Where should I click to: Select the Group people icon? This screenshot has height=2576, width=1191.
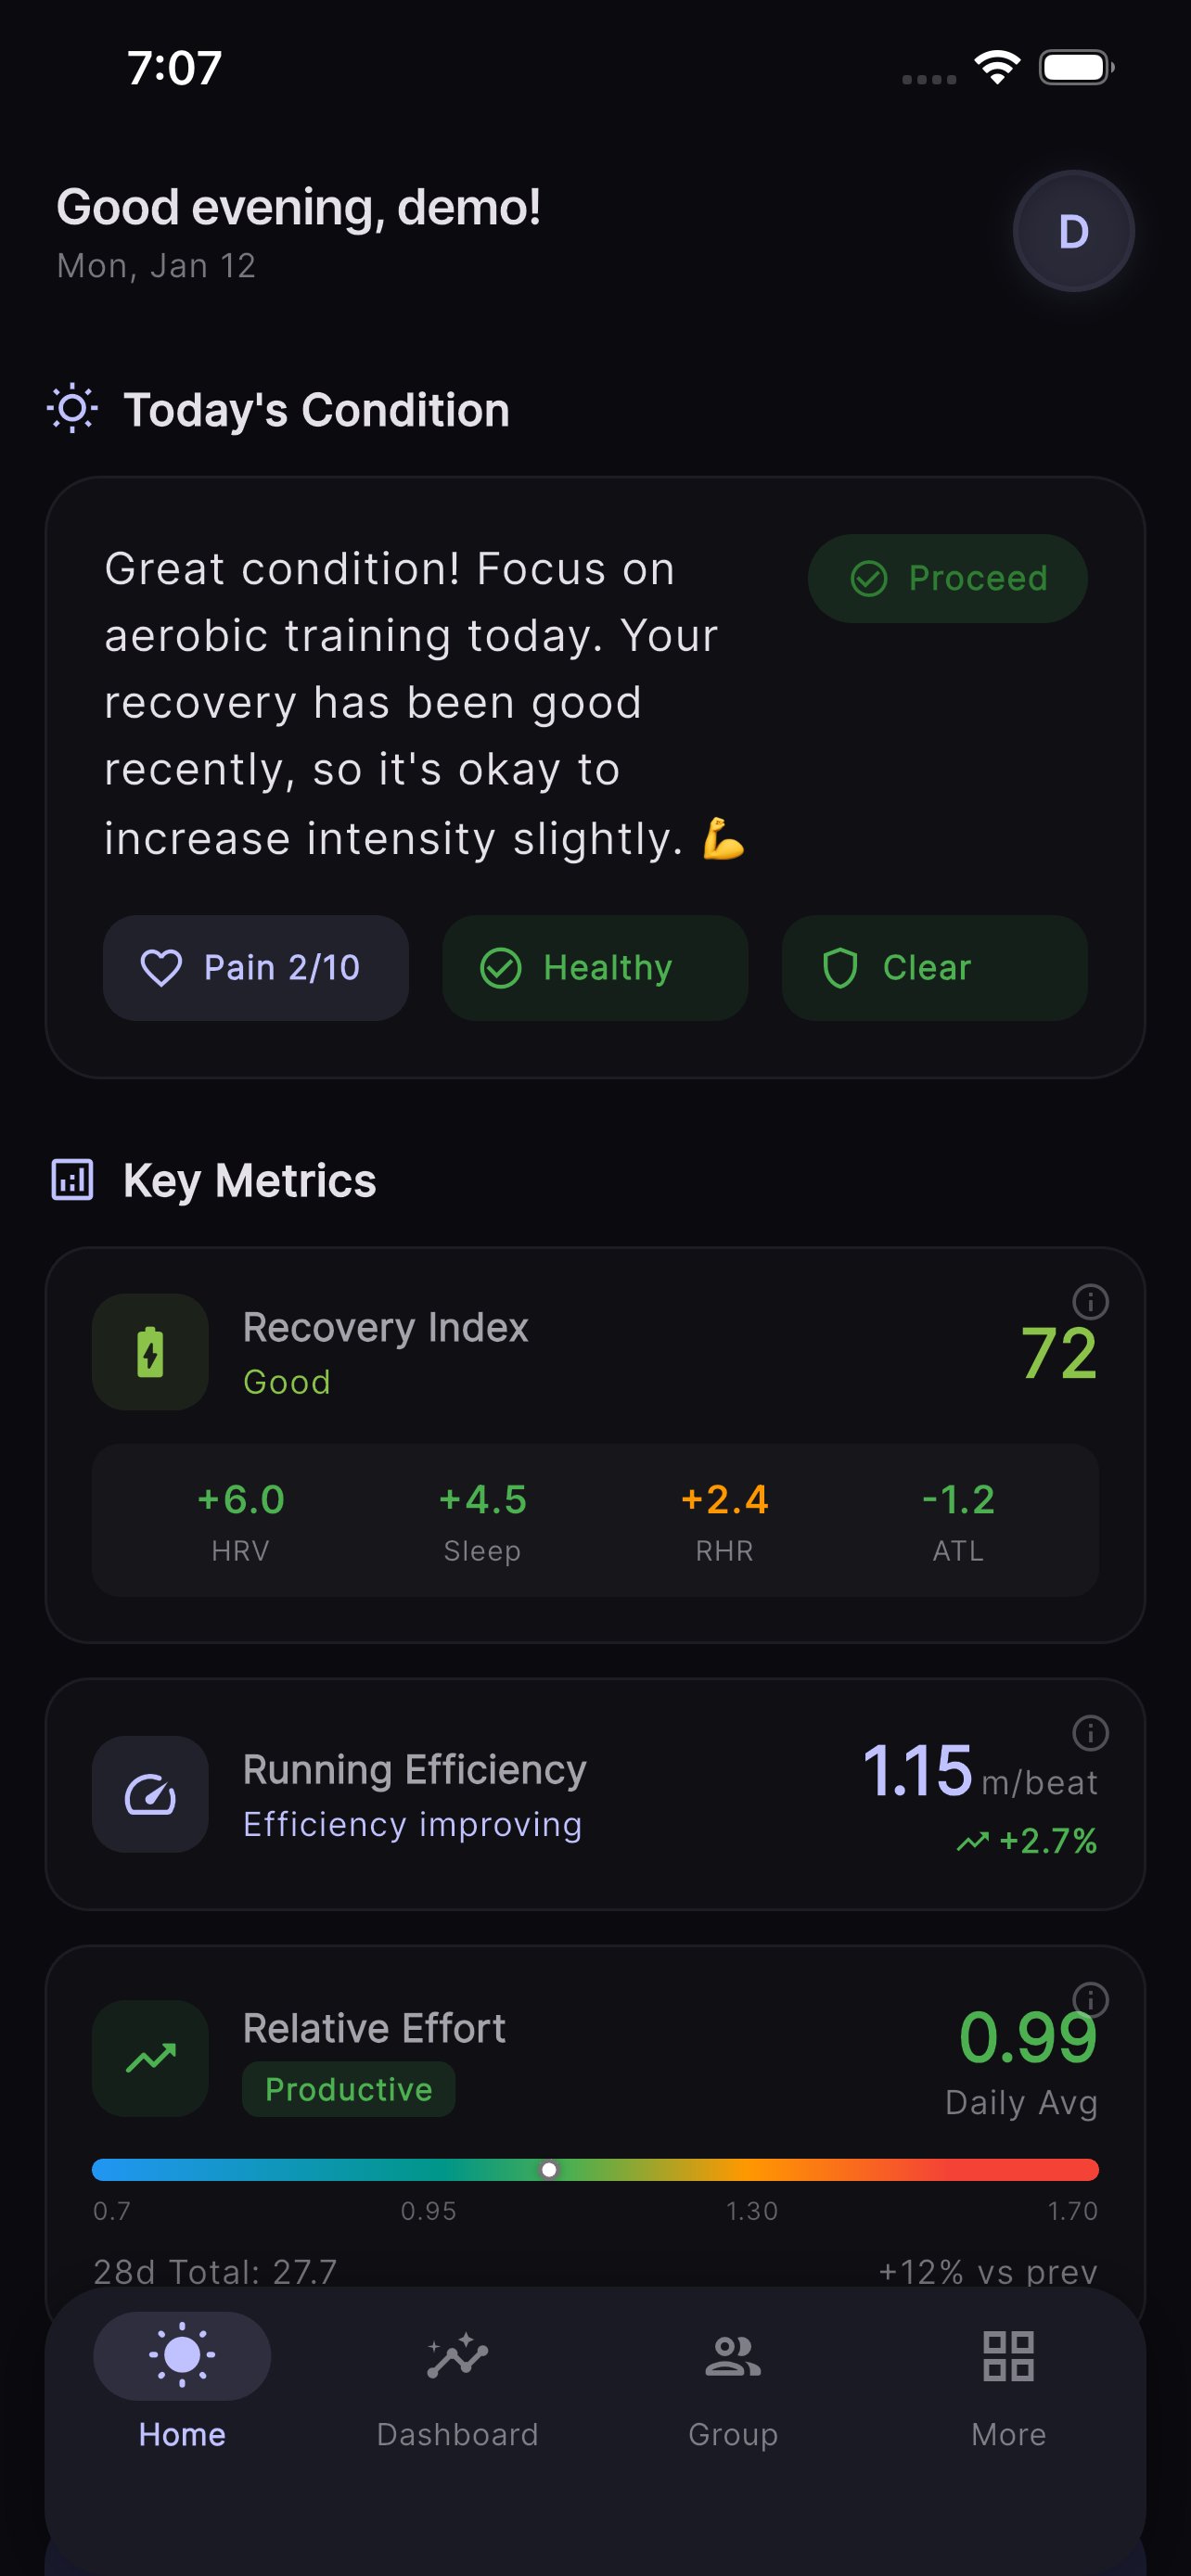tap(732, 2352)
